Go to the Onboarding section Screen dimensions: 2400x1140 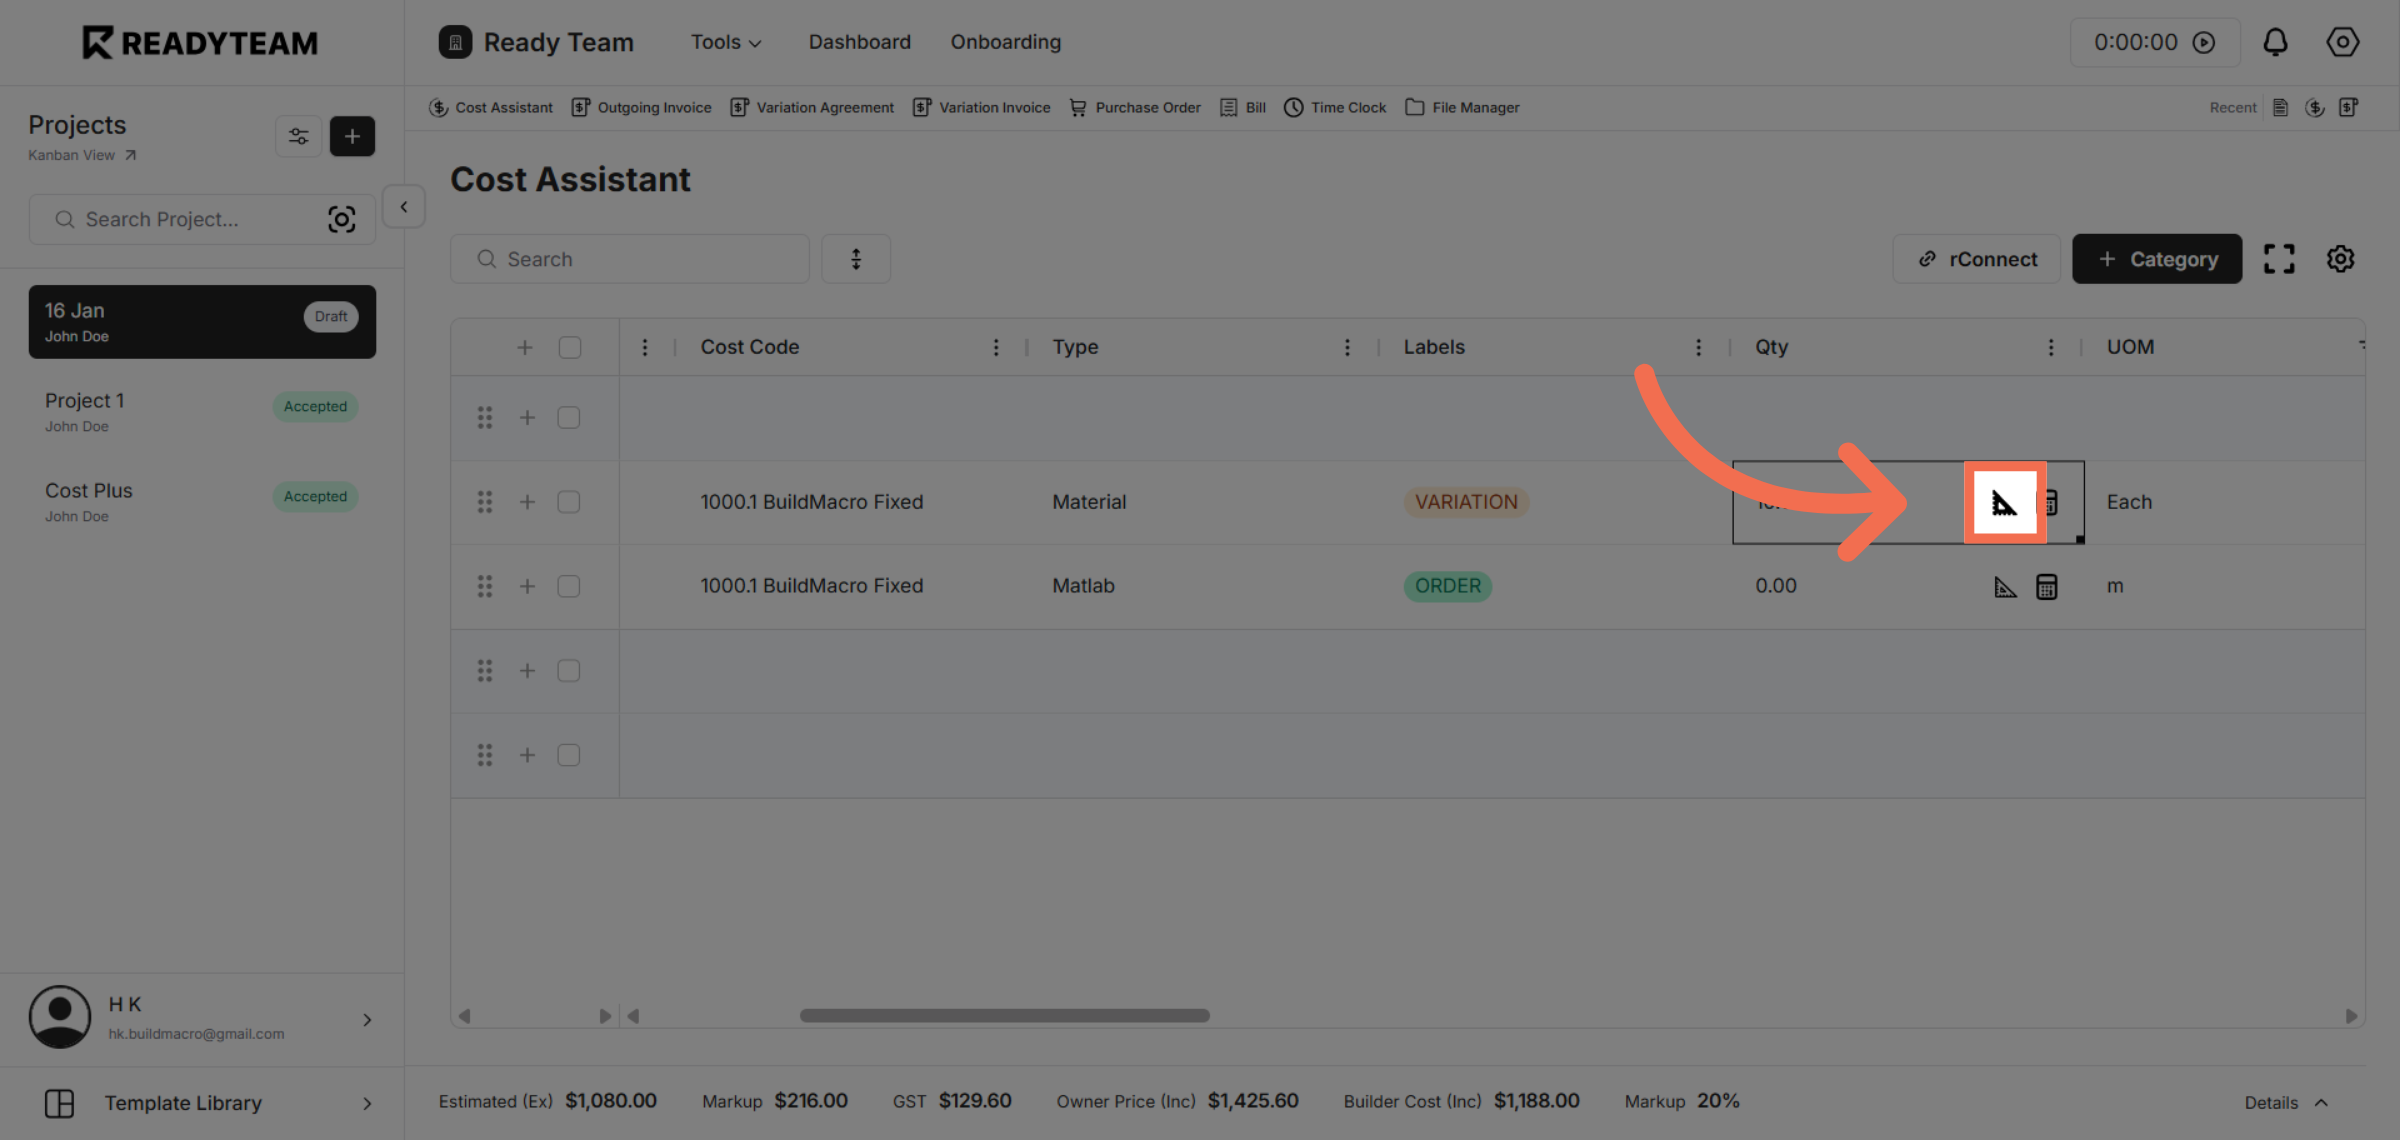point(1005,42)
